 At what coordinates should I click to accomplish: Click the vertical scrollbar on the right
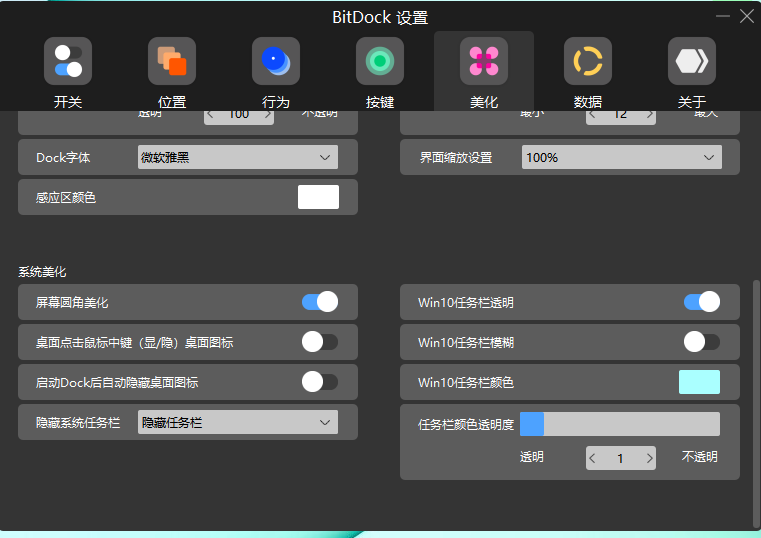(x=756, y=404)
